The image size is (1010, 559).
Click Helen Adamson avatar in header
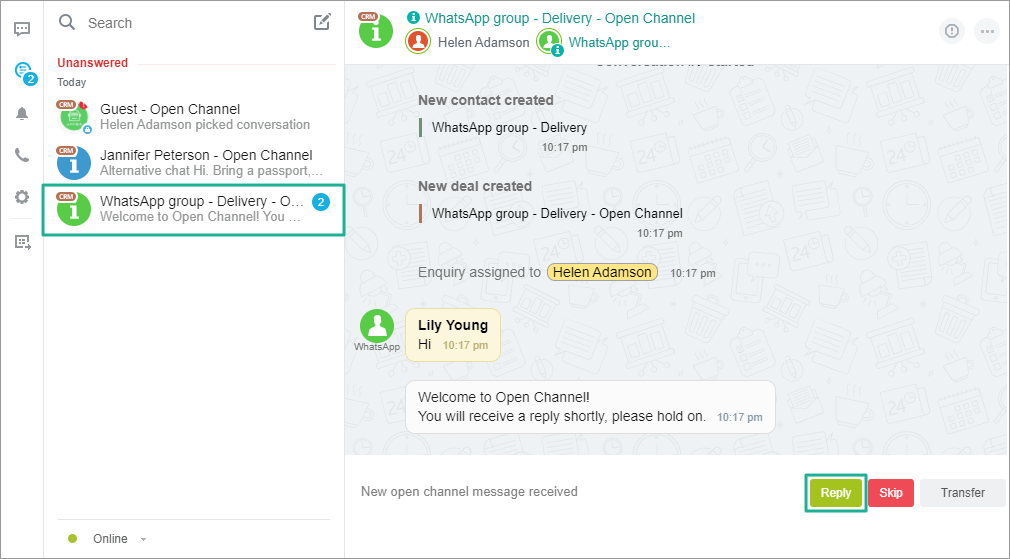[418, 42]
